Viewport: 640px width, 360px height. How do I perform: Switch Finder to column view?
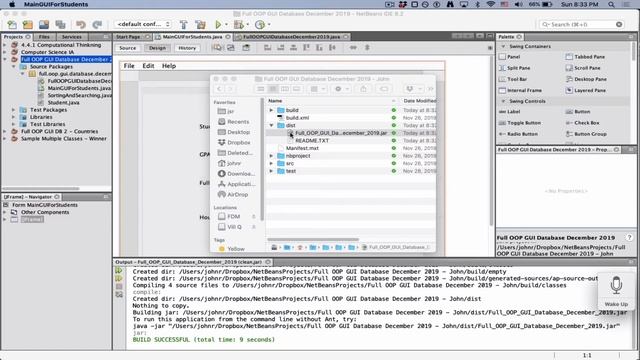[284, 89]
